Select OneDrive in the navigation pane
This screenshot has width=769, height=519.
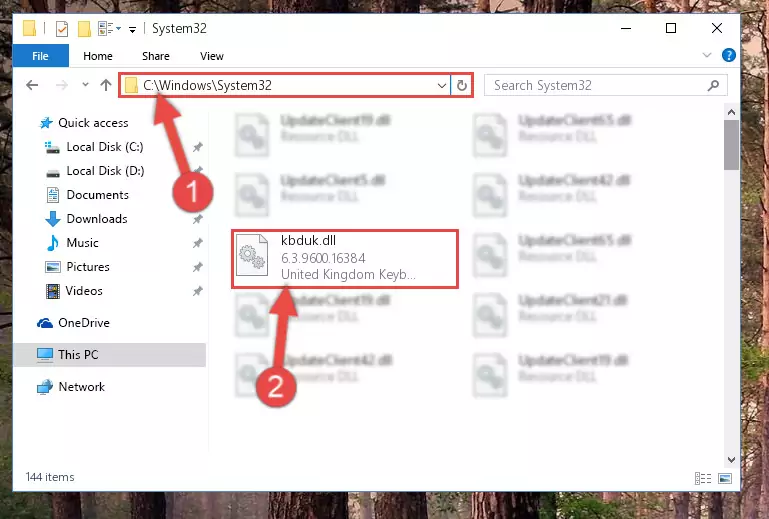(84, 323)
